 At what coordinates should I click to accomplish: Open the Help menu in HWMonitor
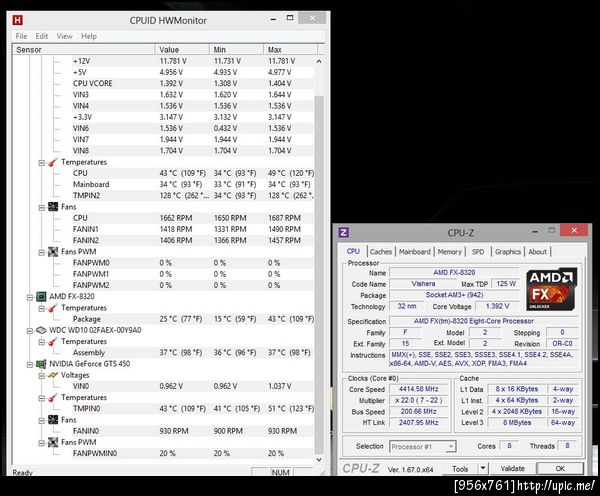coord(89,36)
